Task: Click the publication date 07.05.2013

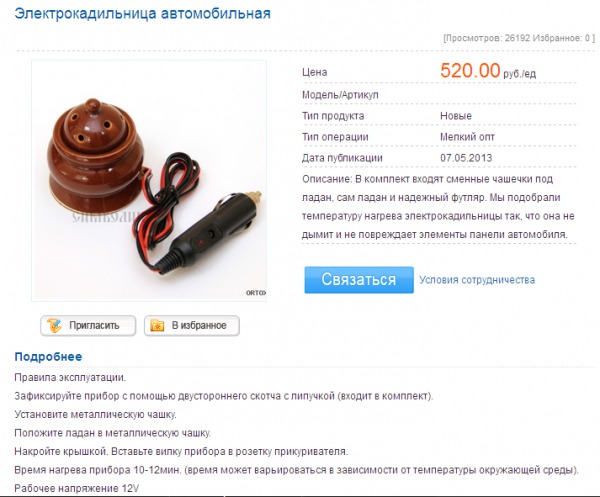Action: (466, 158)
